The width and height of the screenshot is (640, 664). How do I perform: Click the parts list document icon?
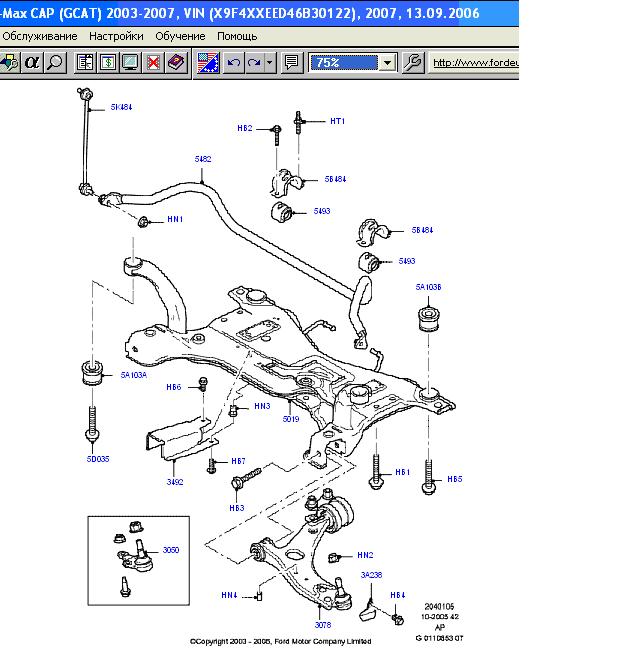pos(86,63)
